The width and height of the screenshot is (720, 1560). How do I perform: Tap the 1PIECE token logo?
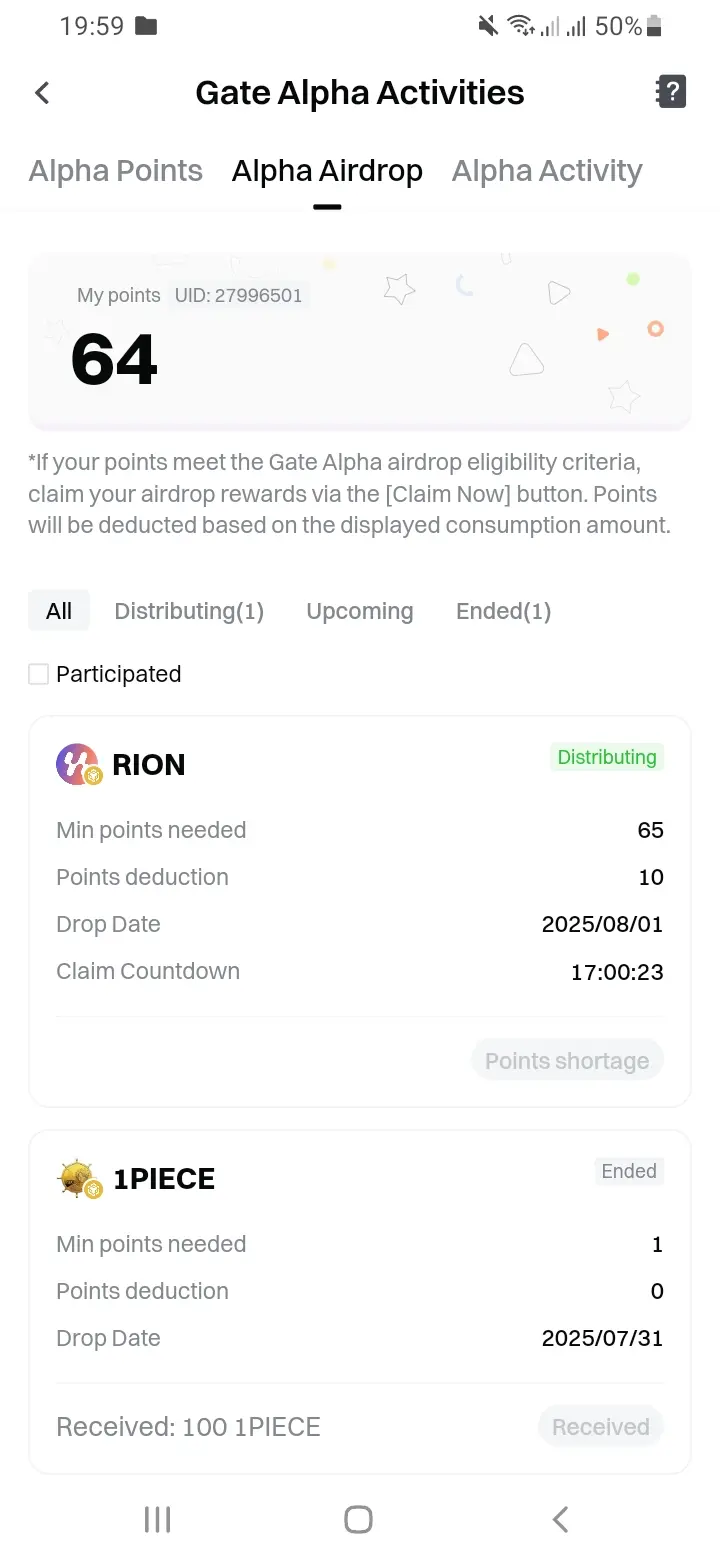pyautogui.click(x=80, y=1179)
